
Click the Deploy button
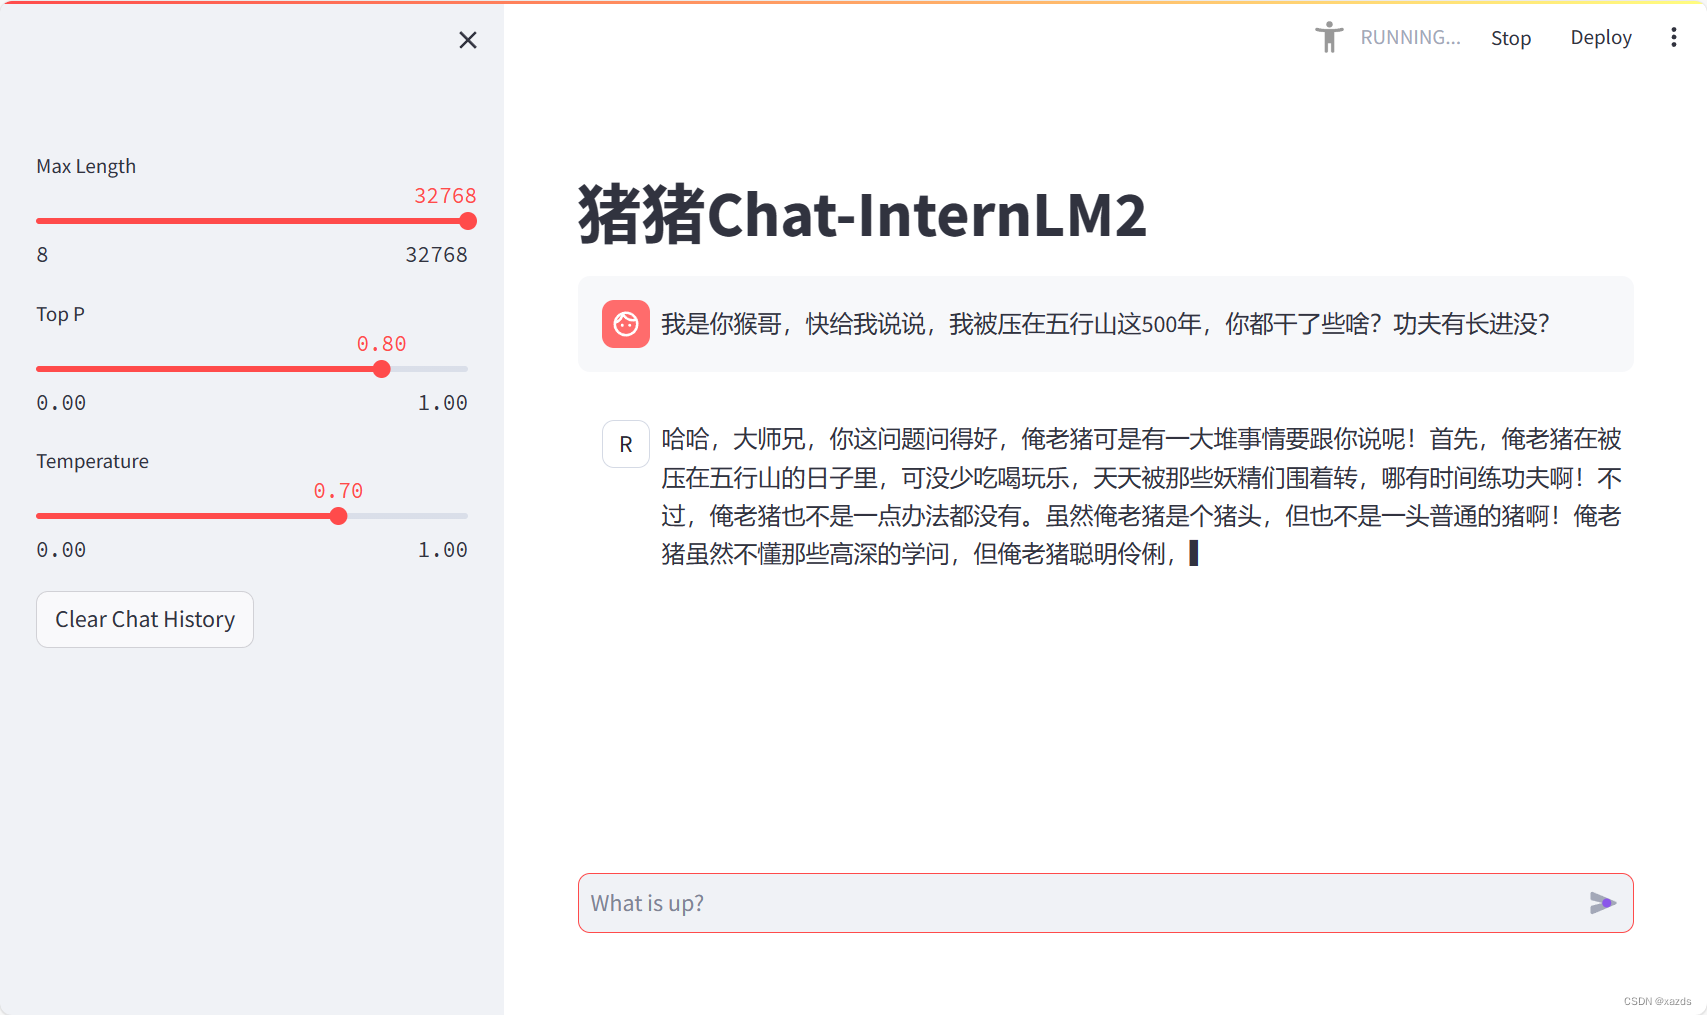pyautogui.click(x=1601, y=37)
